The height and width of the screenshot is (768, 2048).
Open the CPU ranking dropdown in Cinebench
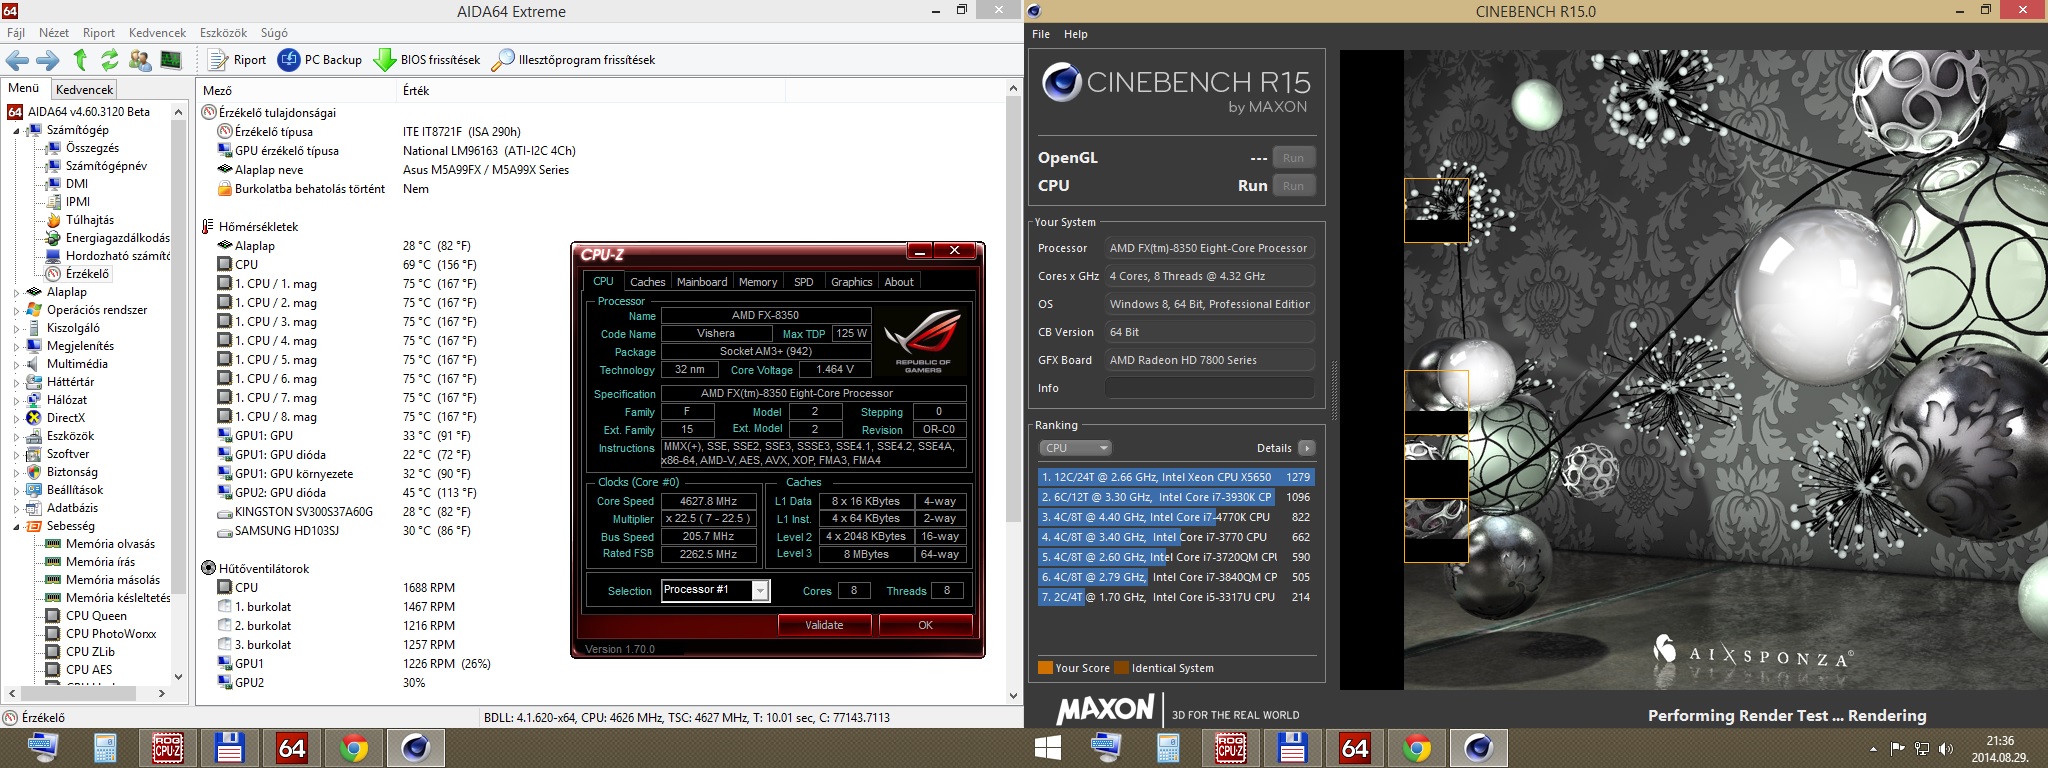[1075, 448]
